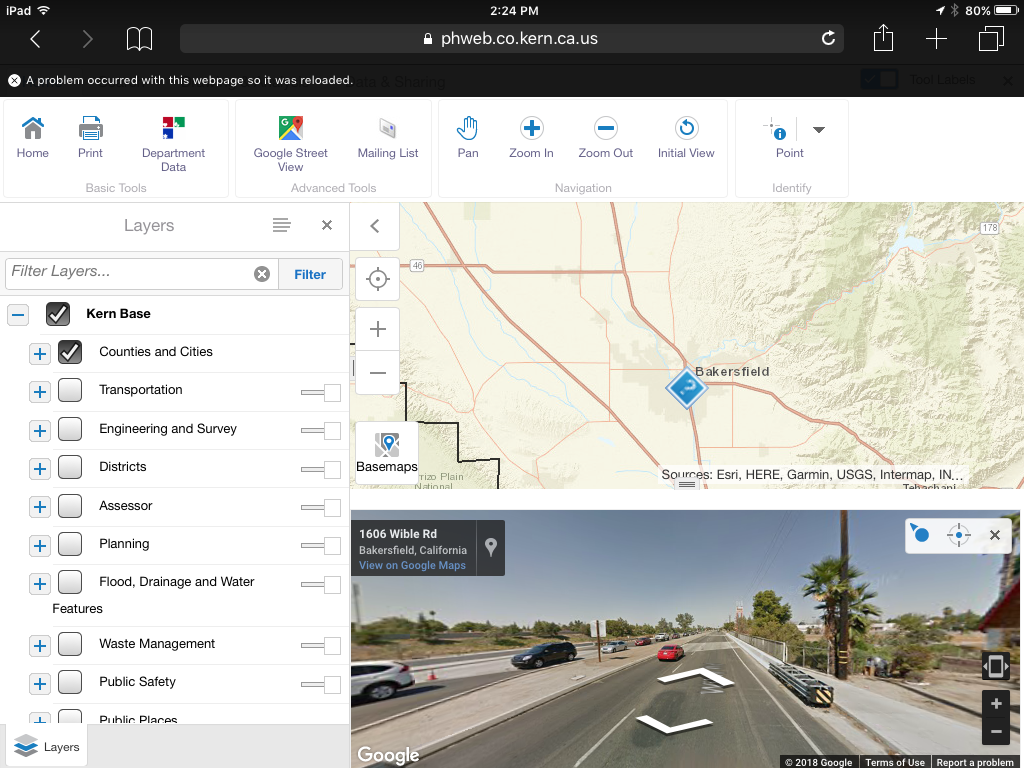Image resolution: width=1024 pixels, height=768 pixels.
Task: Zoom in using map plus button
Action: click(377, 328)
